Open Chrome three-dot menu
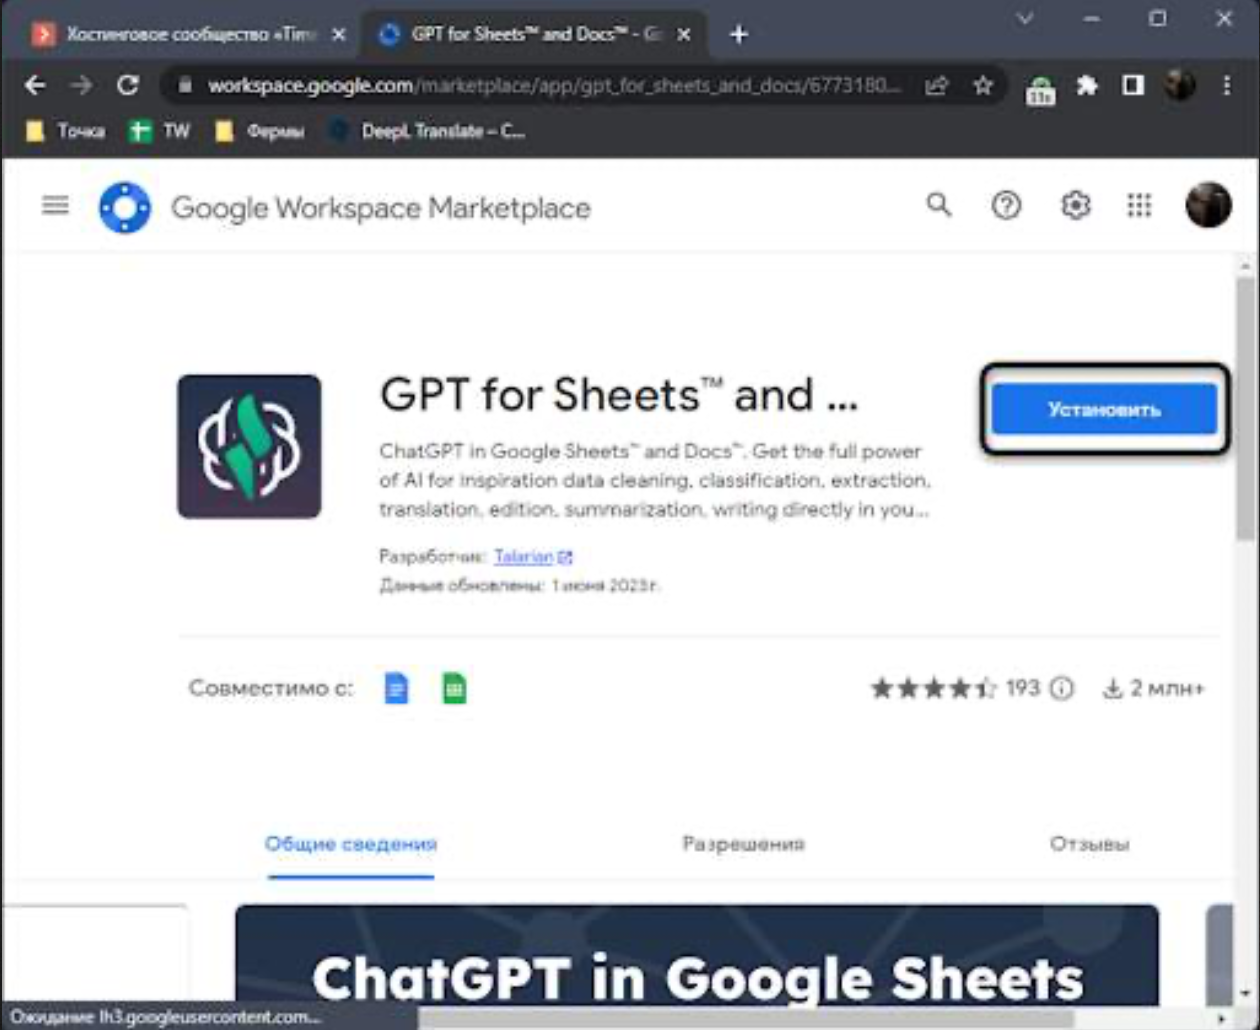Image resolution: width=1260 pixels, height=1030 pixels. click(x=1227, y=86)
